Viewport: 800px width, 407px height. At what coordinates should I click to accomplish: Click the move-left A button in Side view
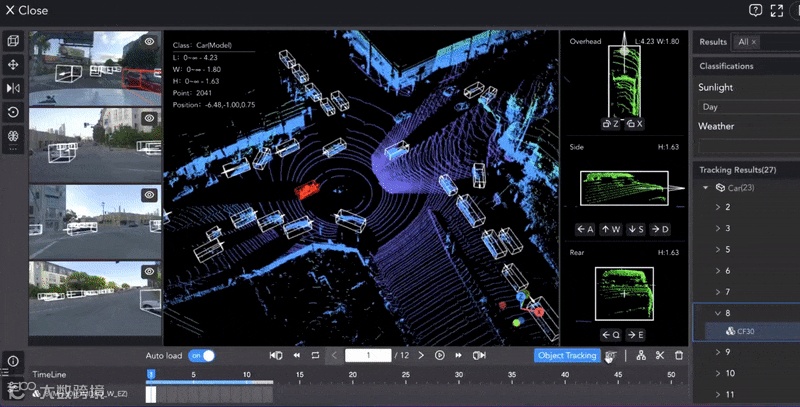point(585,230)
